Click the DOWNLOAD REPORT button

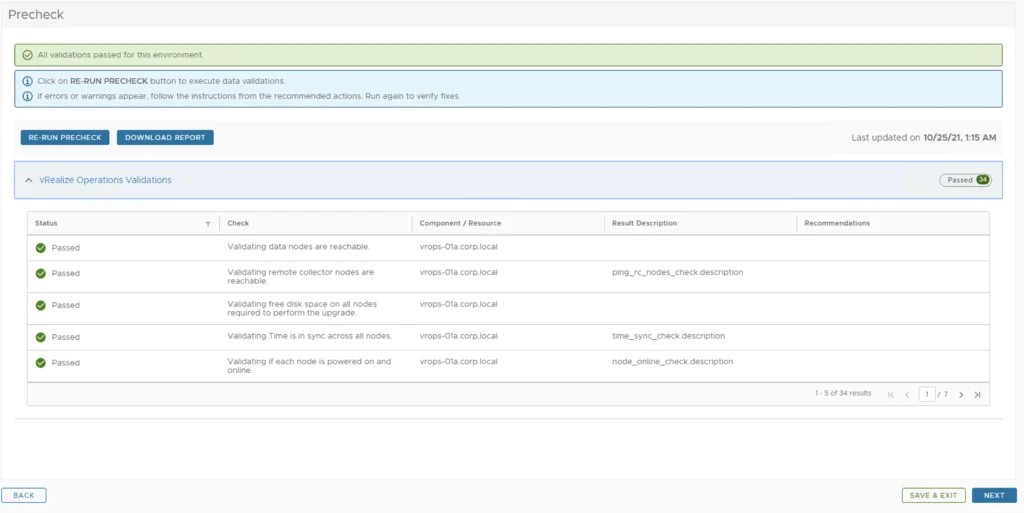[x=165, y=138]
